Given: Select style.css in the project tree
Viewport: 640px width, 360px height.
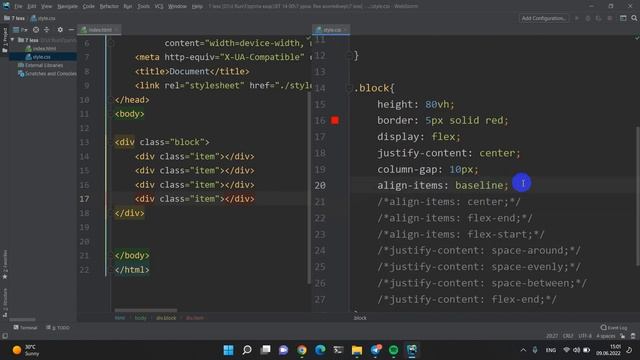Looking at the screenshot, I should (38, 57).
